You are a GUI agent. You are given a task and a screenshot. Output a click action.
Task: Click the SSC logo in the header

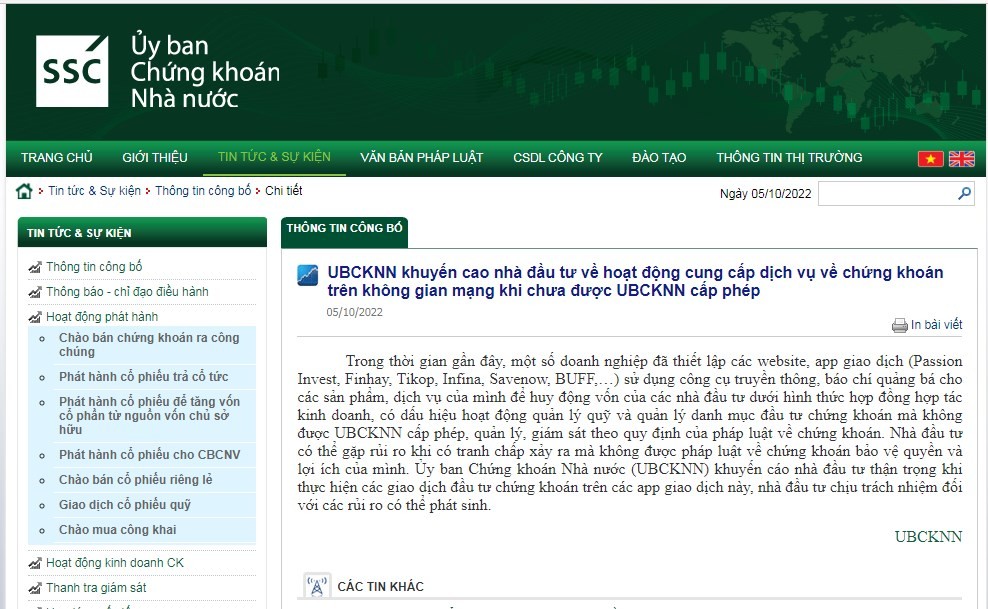72,71
